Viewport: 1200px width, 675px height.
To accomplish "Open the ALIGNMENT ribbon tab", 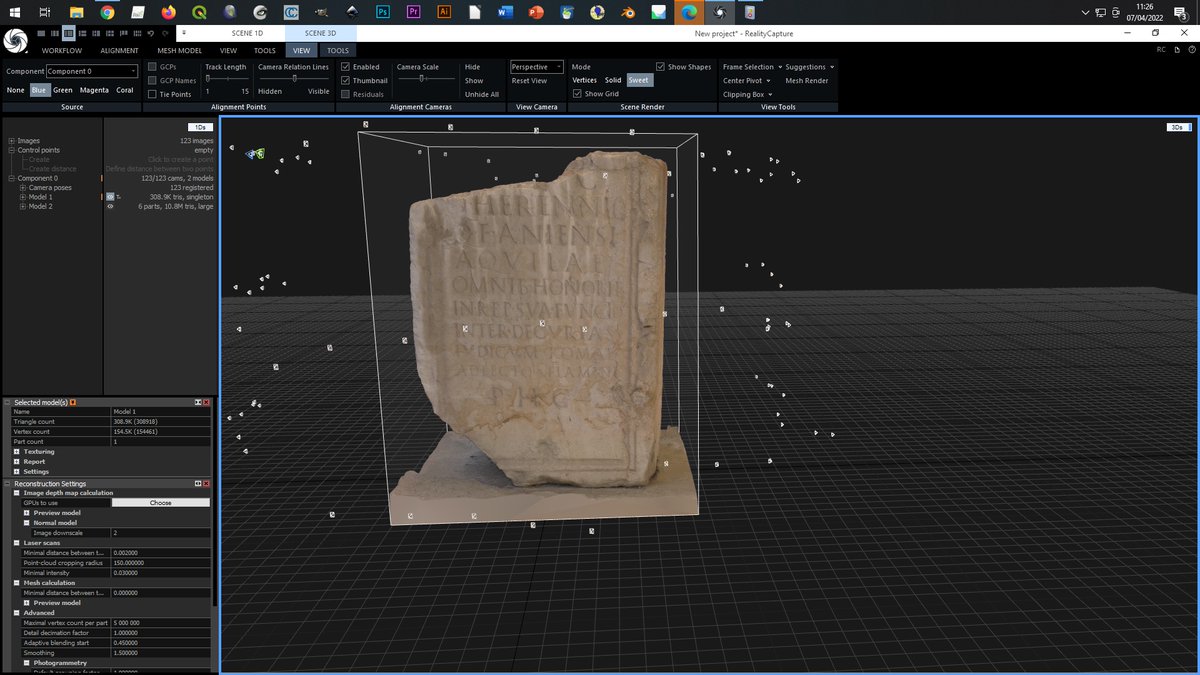I will click(119, 50).
